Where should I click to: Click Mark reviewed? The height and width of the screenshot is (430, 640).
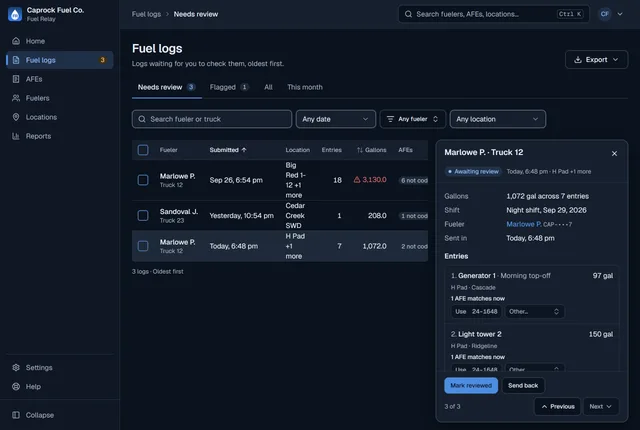(471, 385)
